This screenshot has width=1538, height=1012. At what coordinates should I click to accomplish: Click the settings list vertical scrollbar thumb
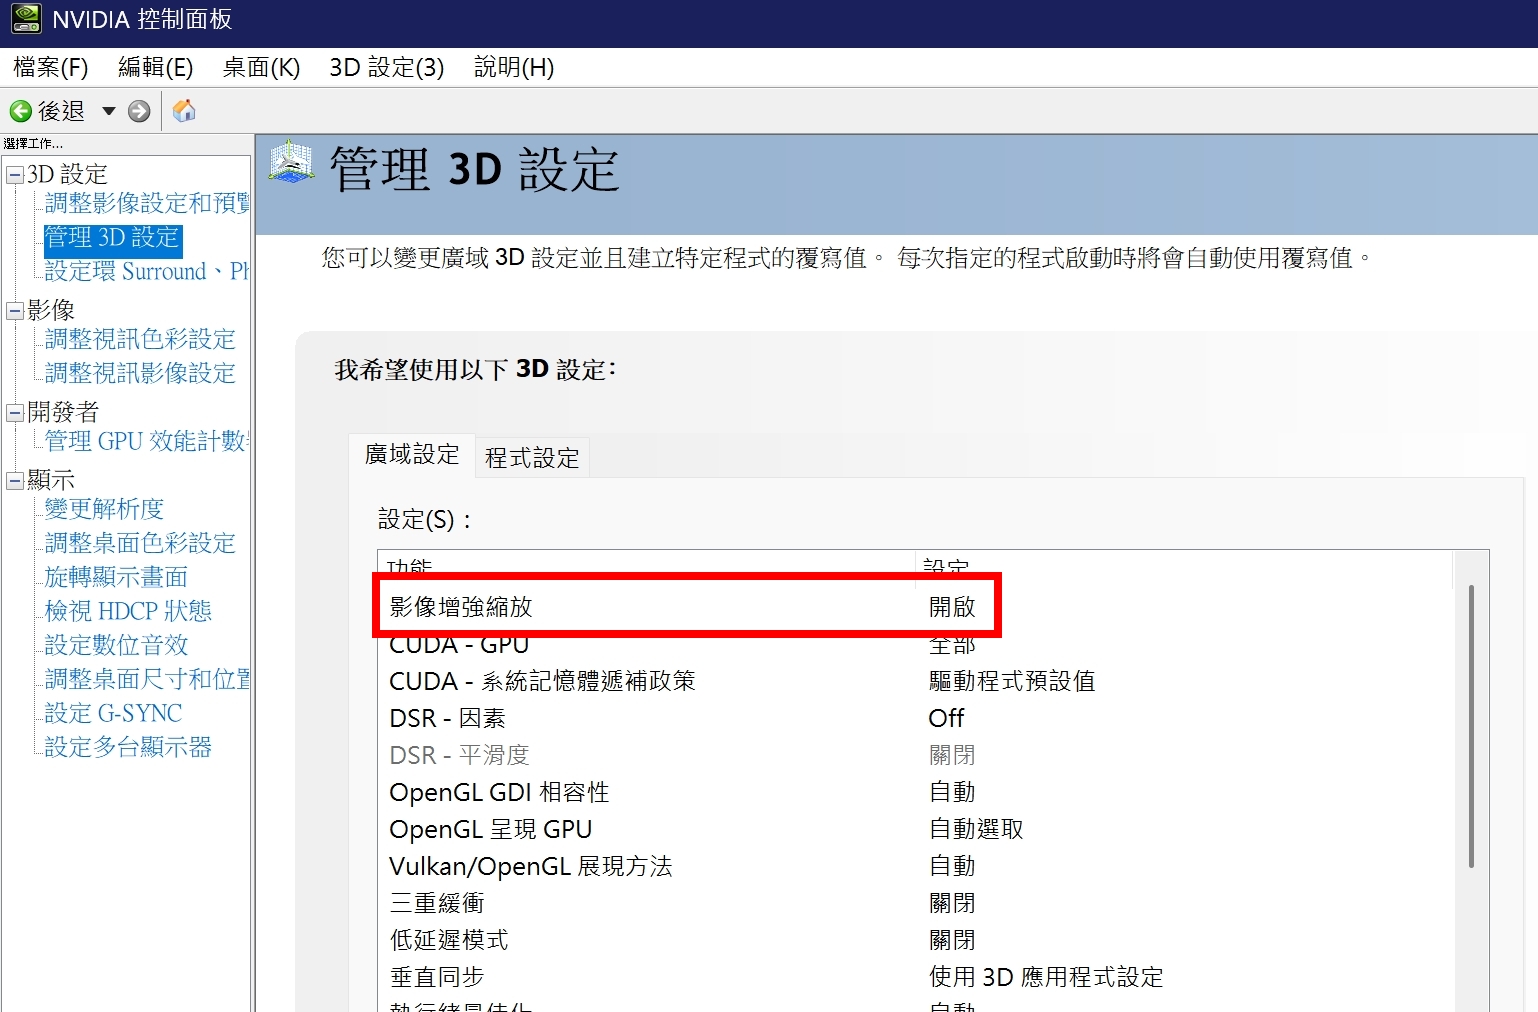(x=1471, y=727)
